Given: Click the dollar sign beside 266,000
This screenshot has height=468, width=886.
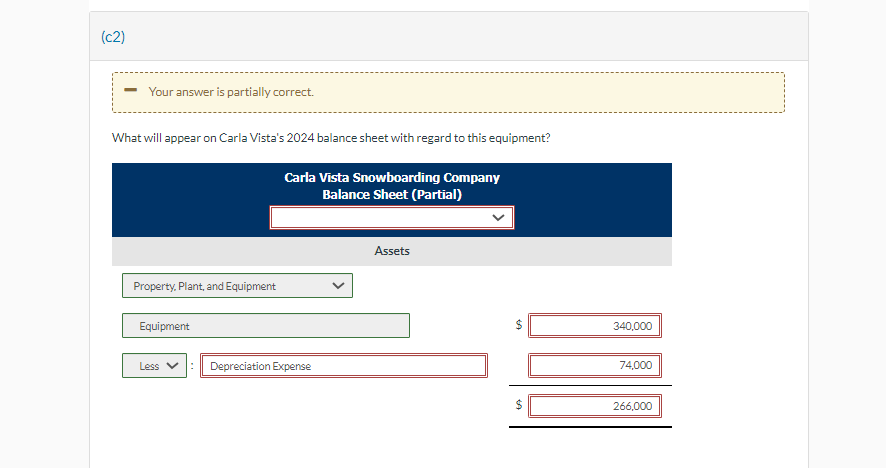Looking at the screenshot, I should [518, 405].
